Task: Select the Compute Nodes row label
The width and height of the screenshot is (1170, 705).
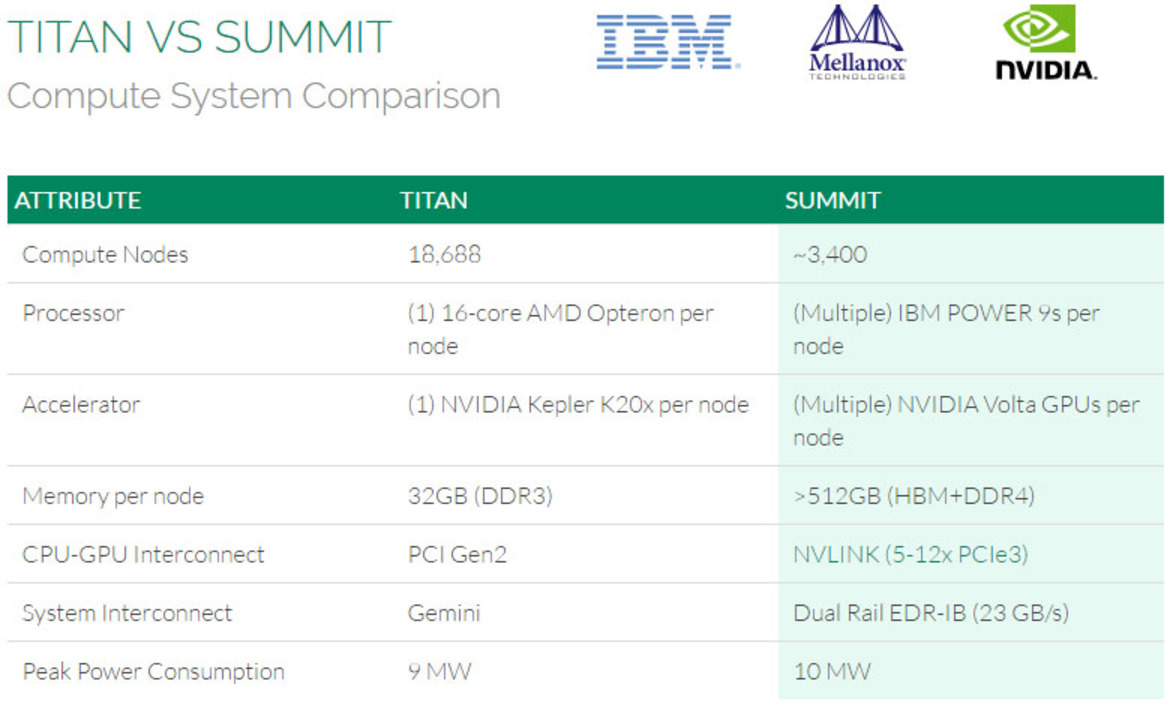Action: pos(105,254)
